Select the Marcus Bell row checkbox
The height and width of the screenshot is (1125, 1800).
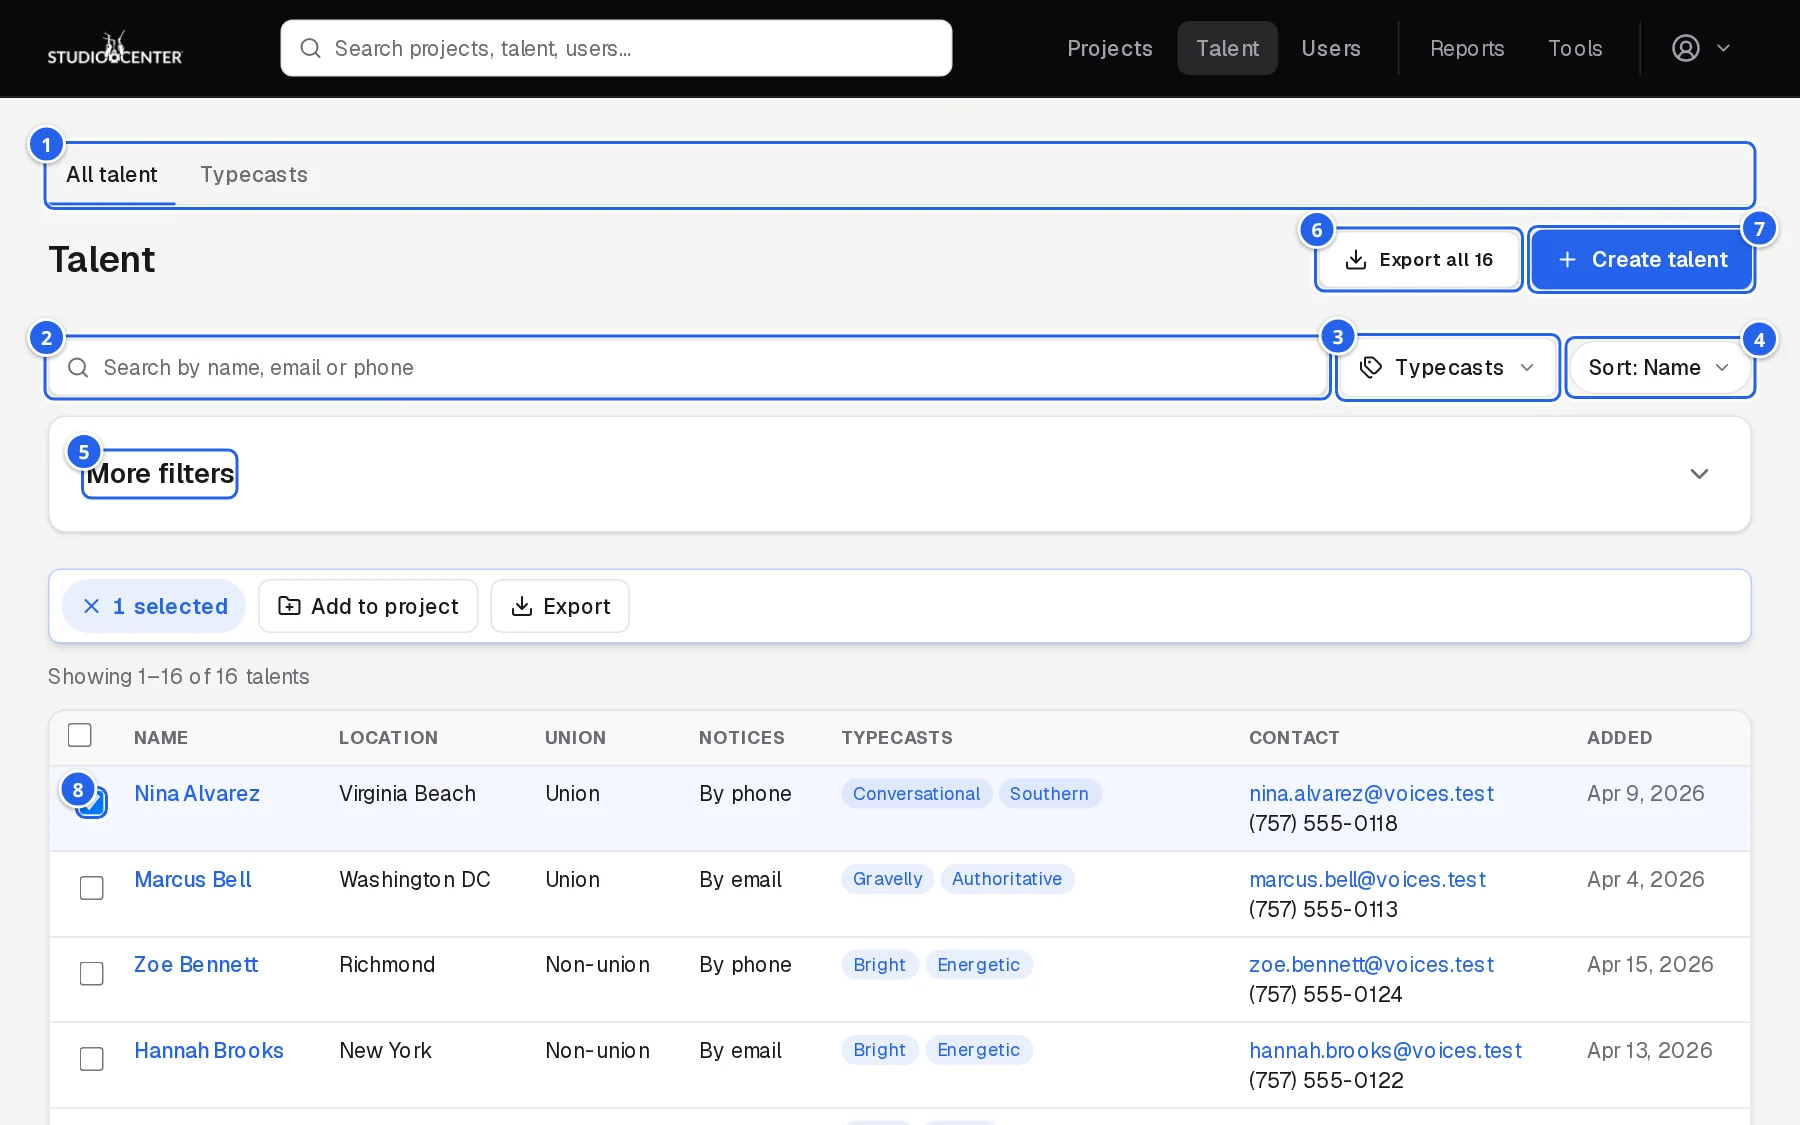(x=91, y=888)
